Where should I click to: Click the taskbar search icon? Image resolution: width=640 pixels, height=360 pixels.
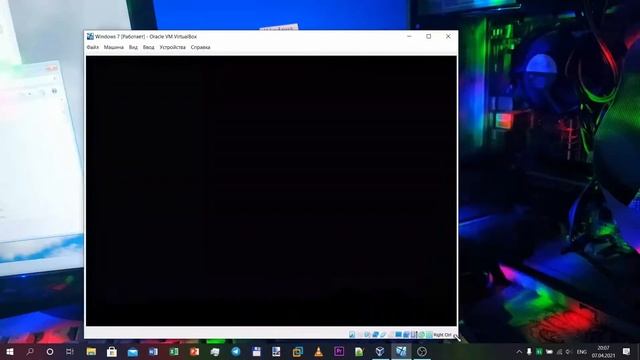coord(30,351)
